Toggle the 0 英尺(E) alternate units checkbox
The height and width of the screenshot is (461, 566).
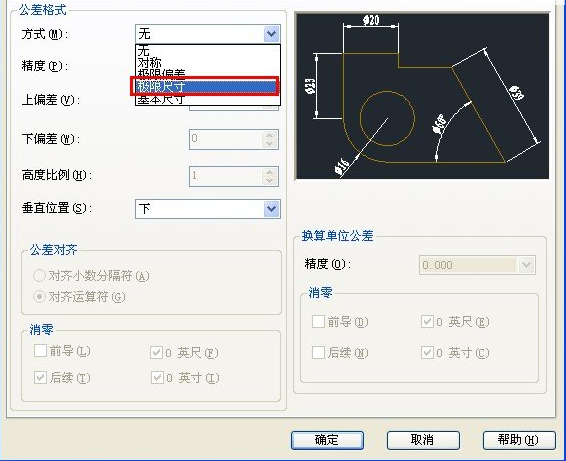click(427, 321)
